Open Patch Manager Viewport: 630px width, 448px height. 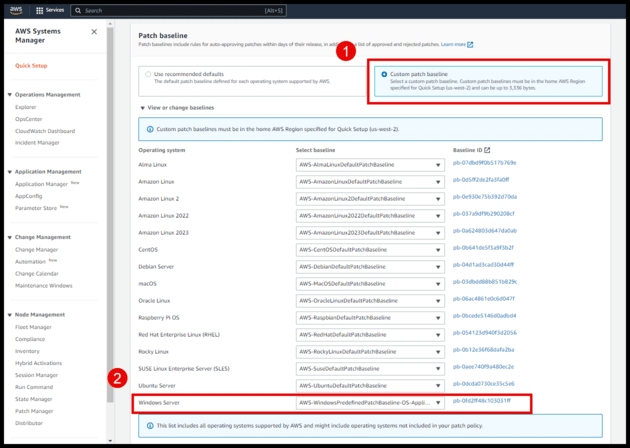pos(34,411)
